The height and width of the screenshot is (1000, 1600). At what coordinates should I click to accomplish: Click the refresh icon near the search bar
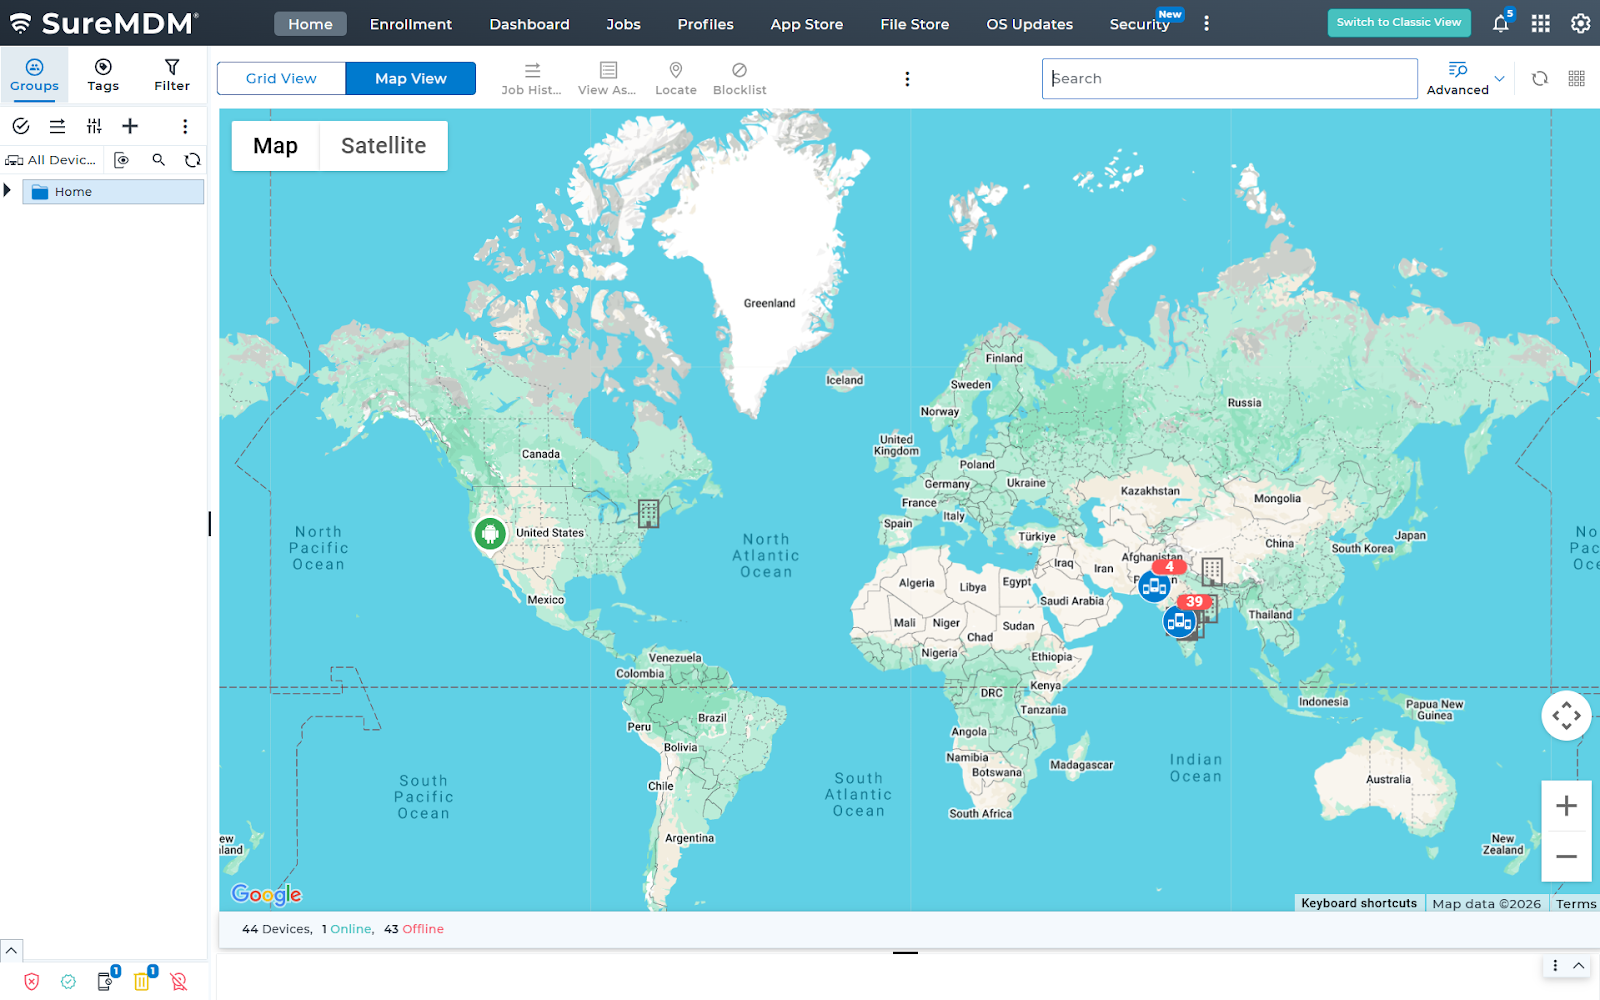pyautogui.click(x=1540, y=78)
